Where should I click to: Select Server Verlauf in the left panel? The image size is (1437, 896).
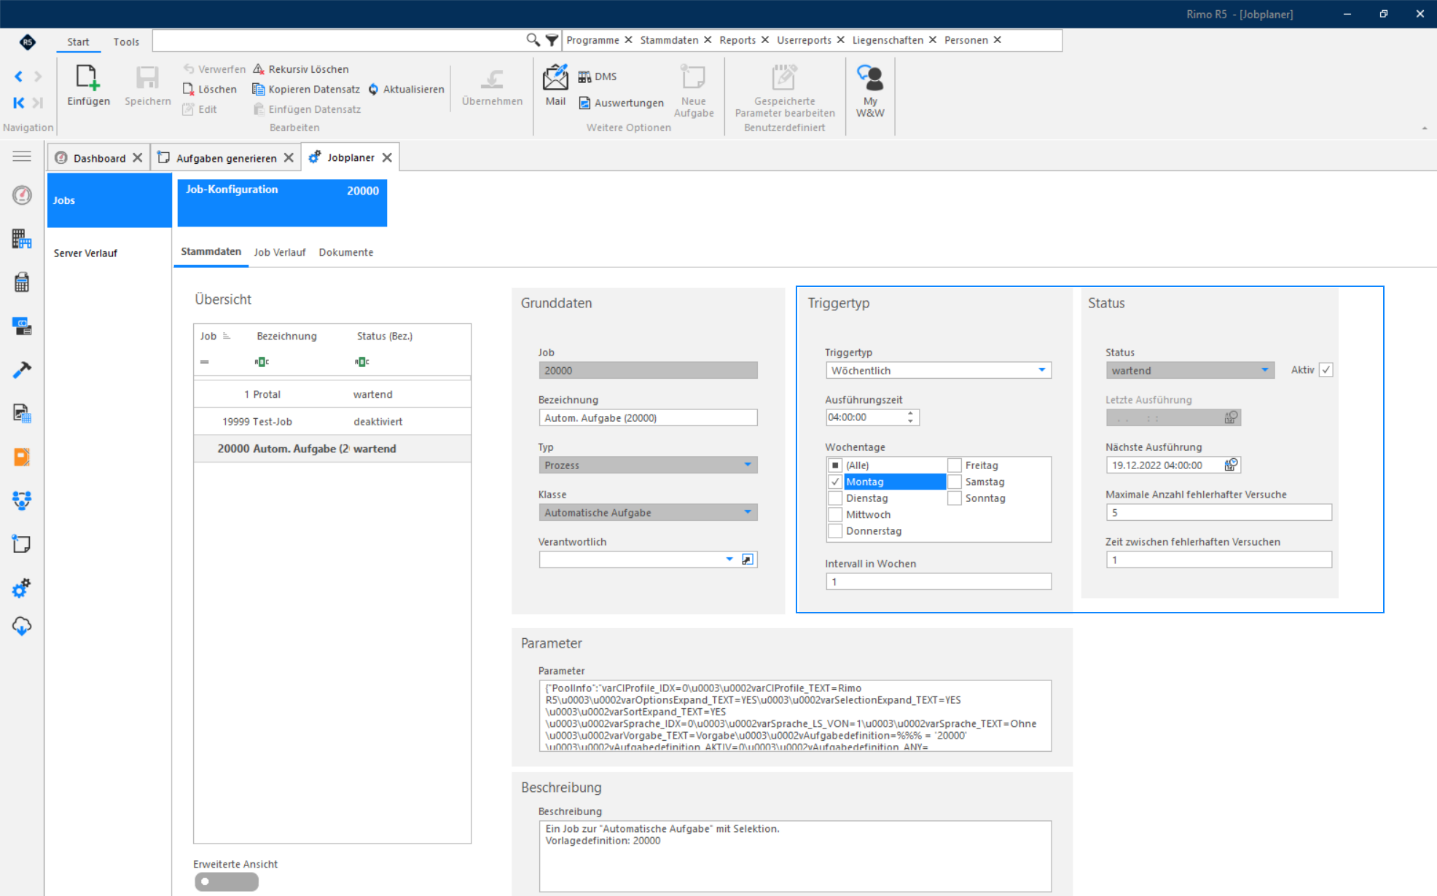click(86, 253)
